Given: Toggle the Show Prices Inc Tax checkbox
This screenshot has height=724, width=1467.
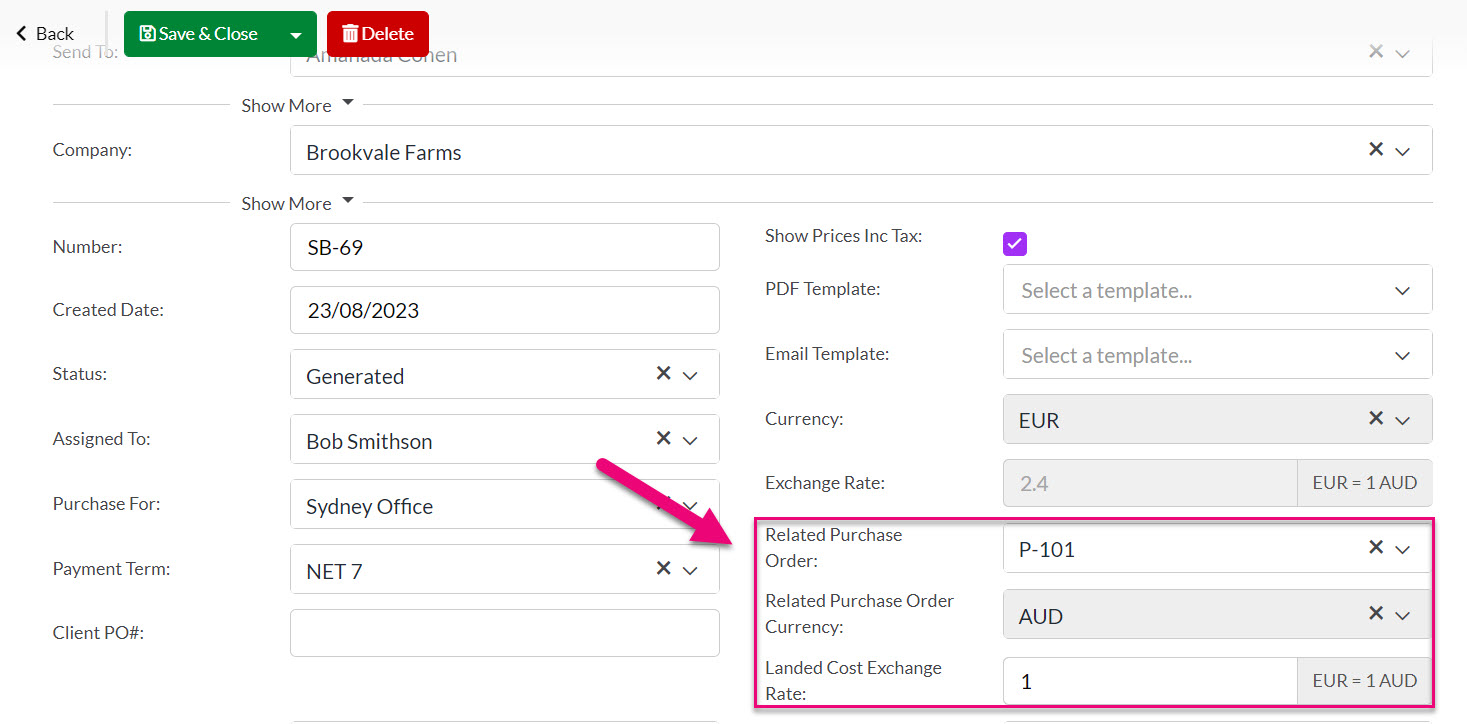Looking at the screenshot, I should [x=1015, y=244].
